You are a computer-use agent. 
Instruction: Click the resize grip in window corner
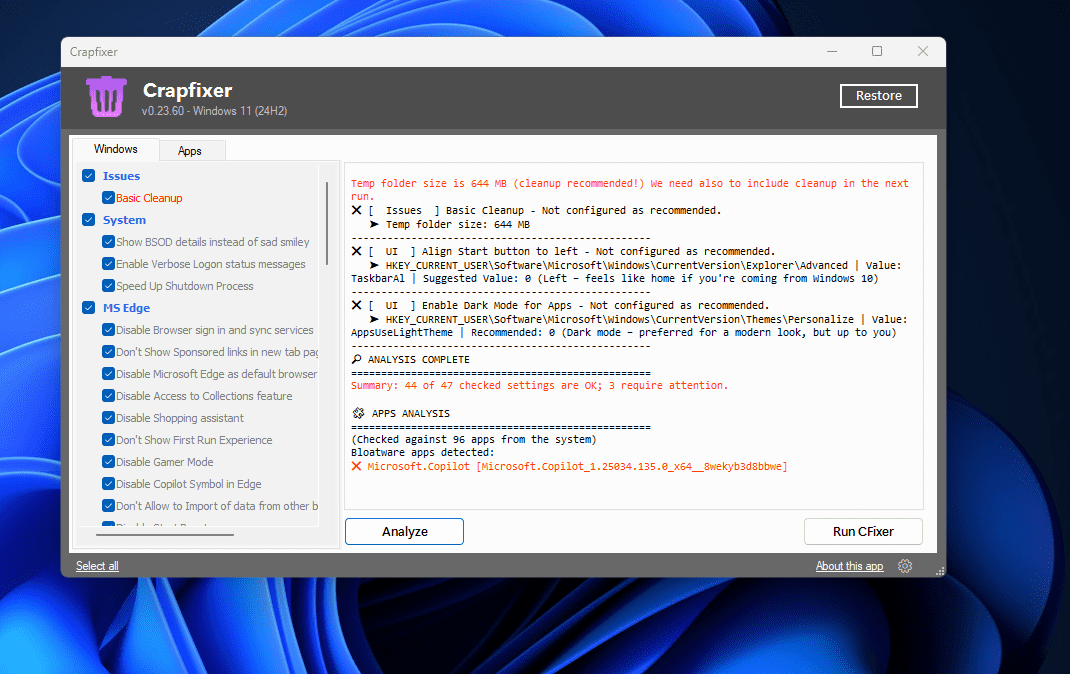pyautogui.click(x=940, y=571)
